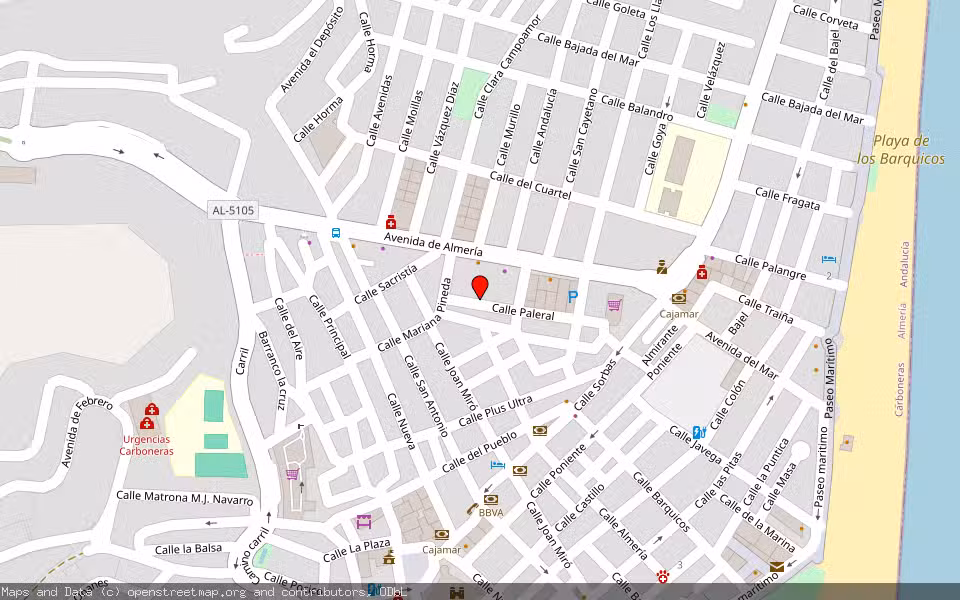960x600 pixels.
Task: Click the Calle Barquicos label
Action: tap(661, 502)
